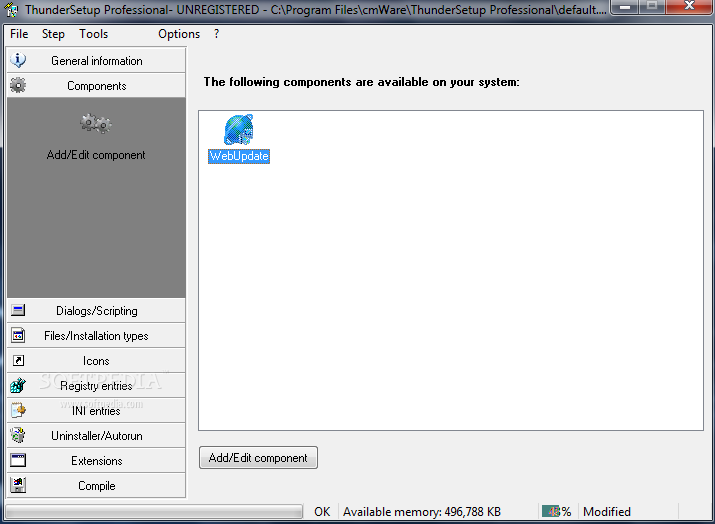This screenshot has width=715, height=524.
Task: Open the Registry entries section
Action: click(x=96, y=385)
